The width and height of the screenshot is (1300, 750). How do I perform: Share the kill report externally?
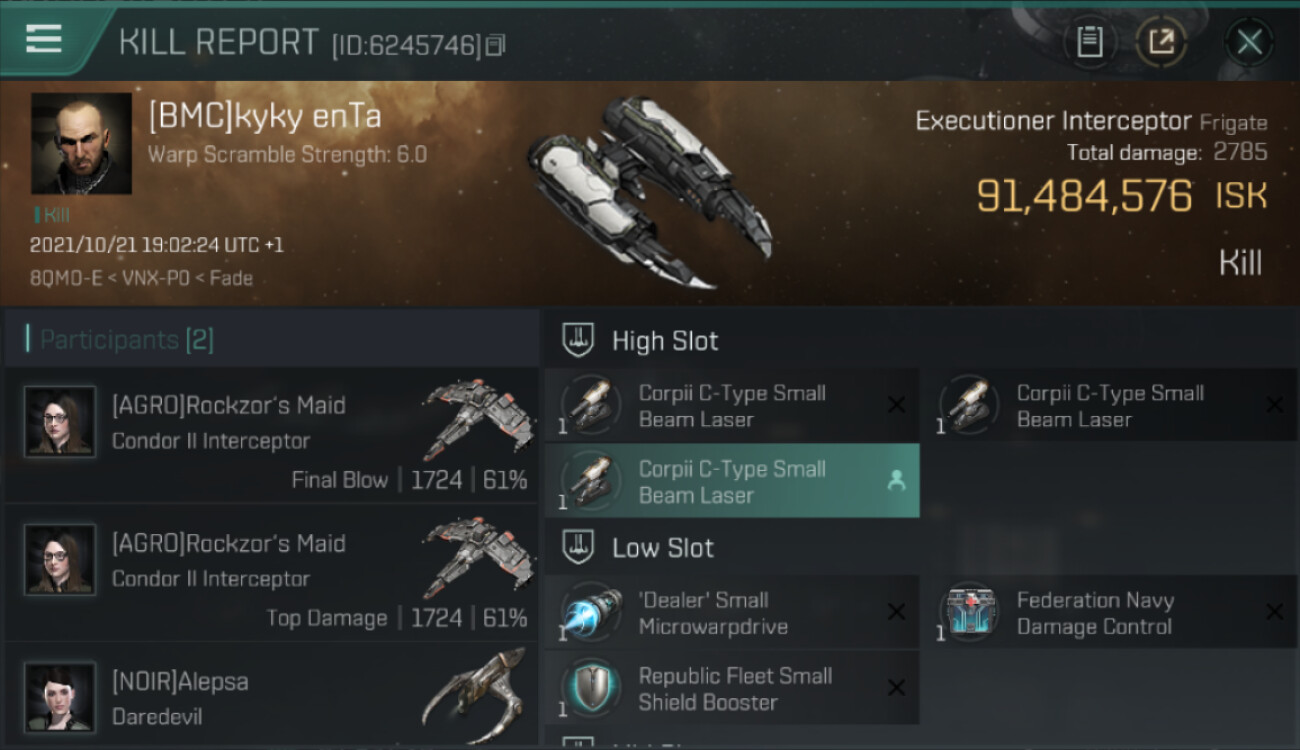coord(1161,42)
